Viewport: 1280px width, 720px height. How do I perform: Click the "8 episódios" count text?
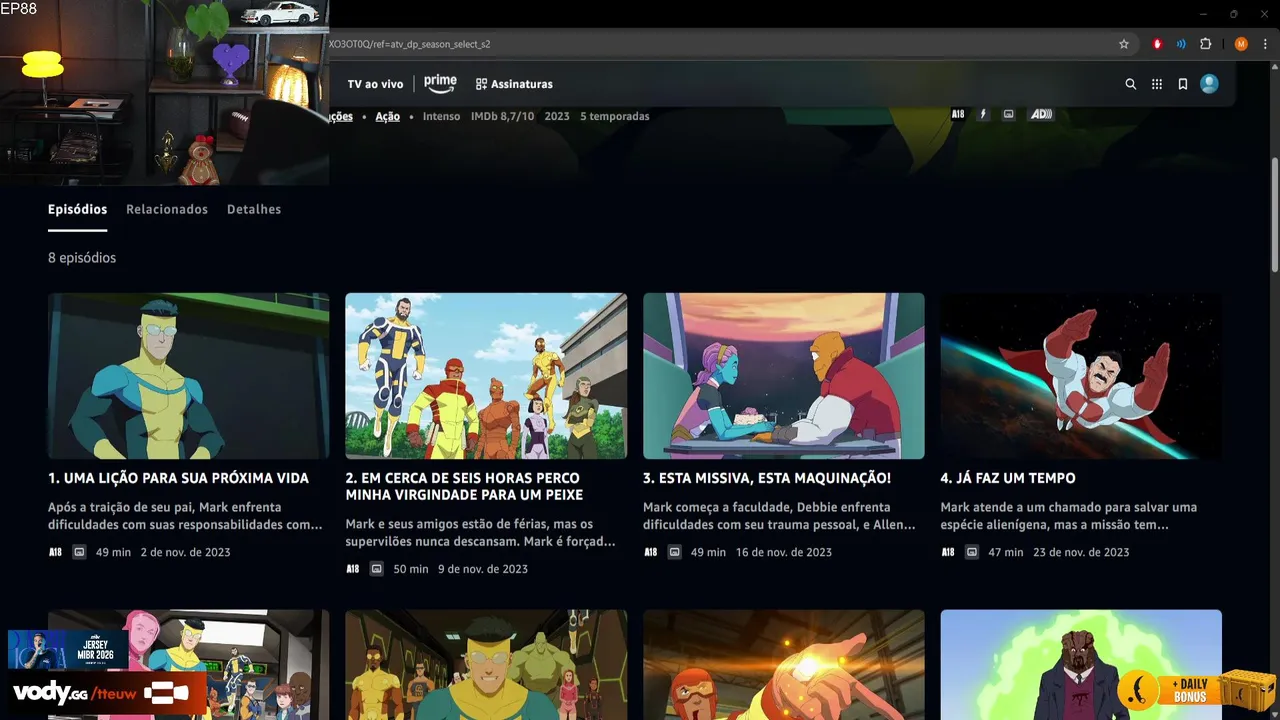(x=82, y=258)
